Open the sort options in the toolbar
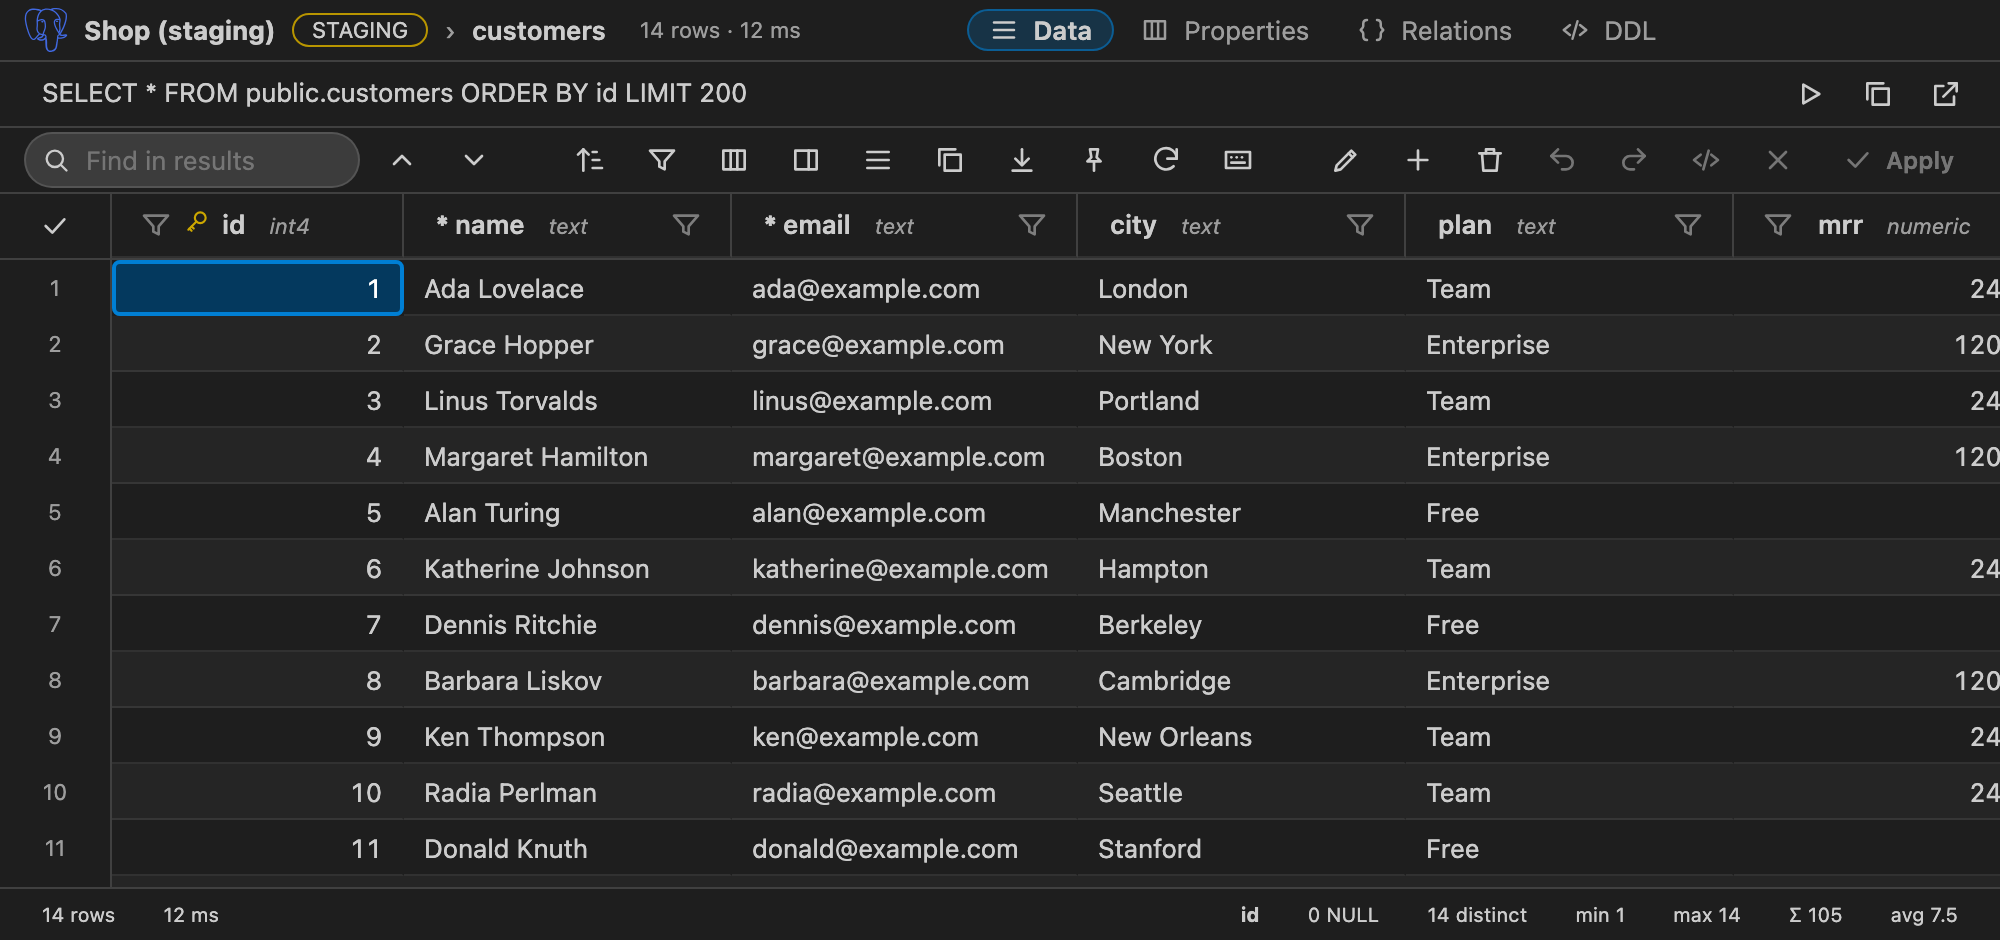This screenshot has height=940, width=2000. pyautogui.click(x=590, y=160)
